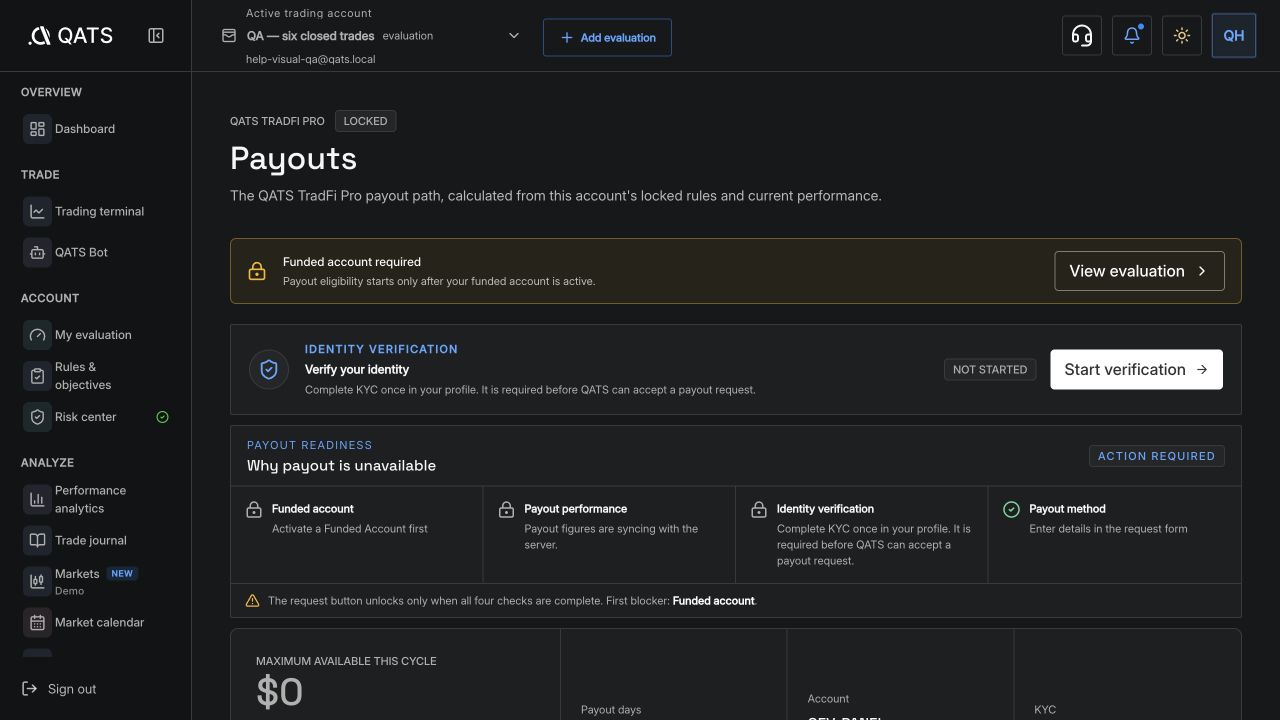Image resolution: width=1280 pixels, height=720 pixels.
Task: Click lock icon beside Payout performance
Action: (506, 510)
